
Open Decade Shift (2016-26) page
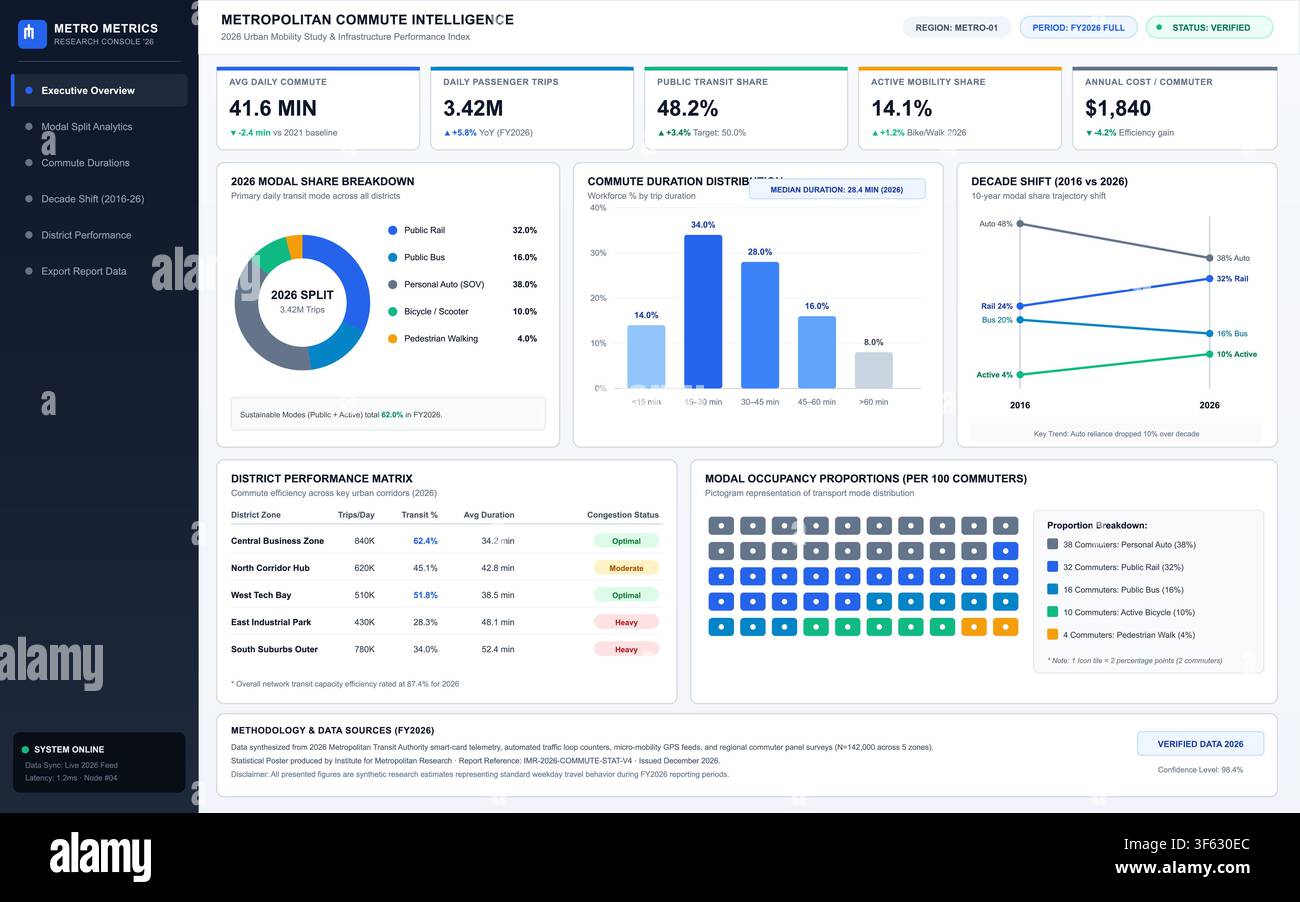click(99, 199)
